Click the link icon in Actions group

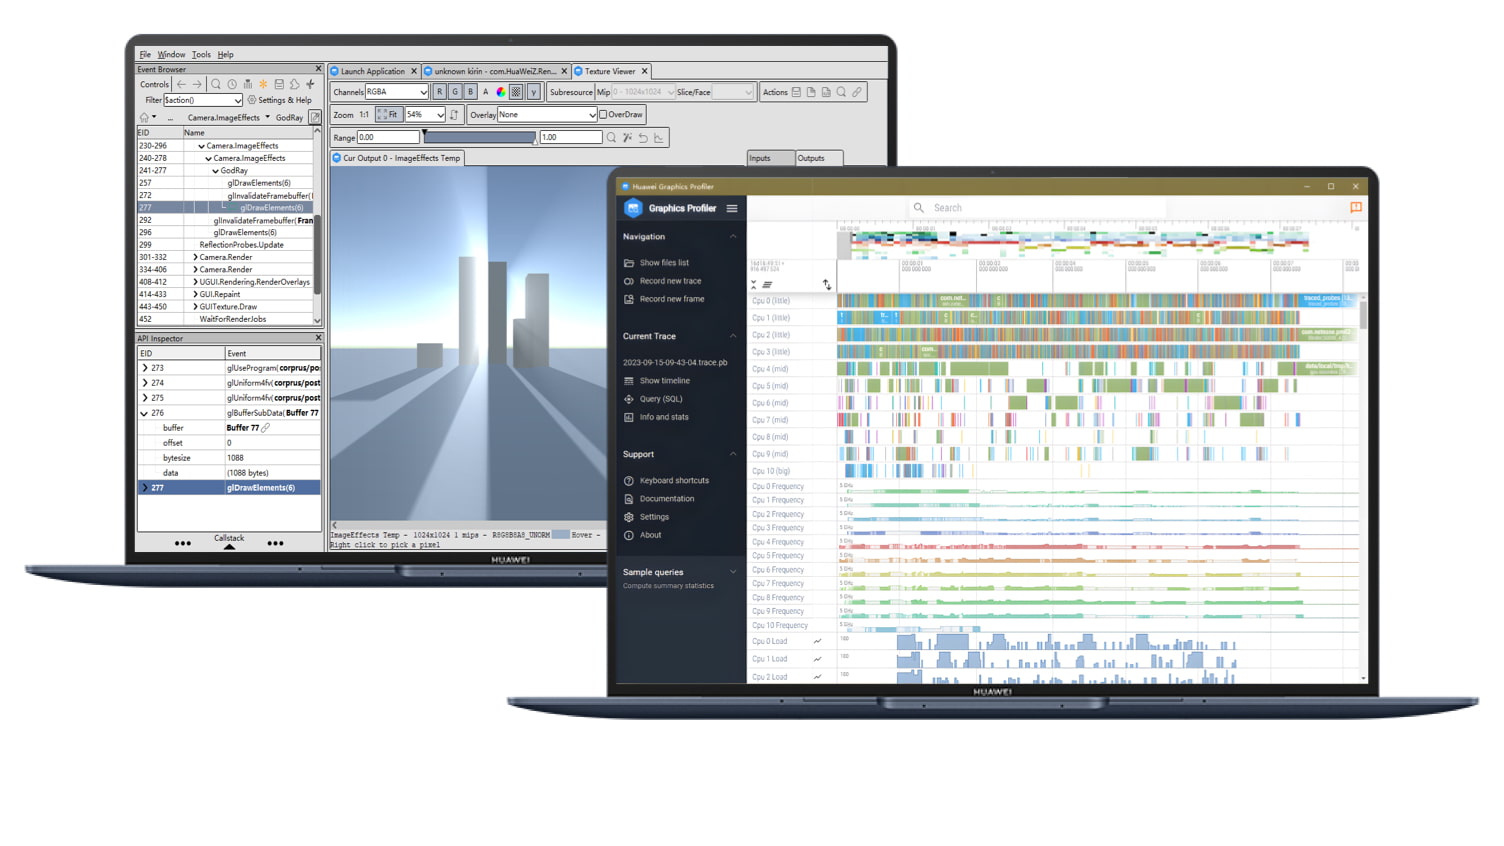(857, 92)
